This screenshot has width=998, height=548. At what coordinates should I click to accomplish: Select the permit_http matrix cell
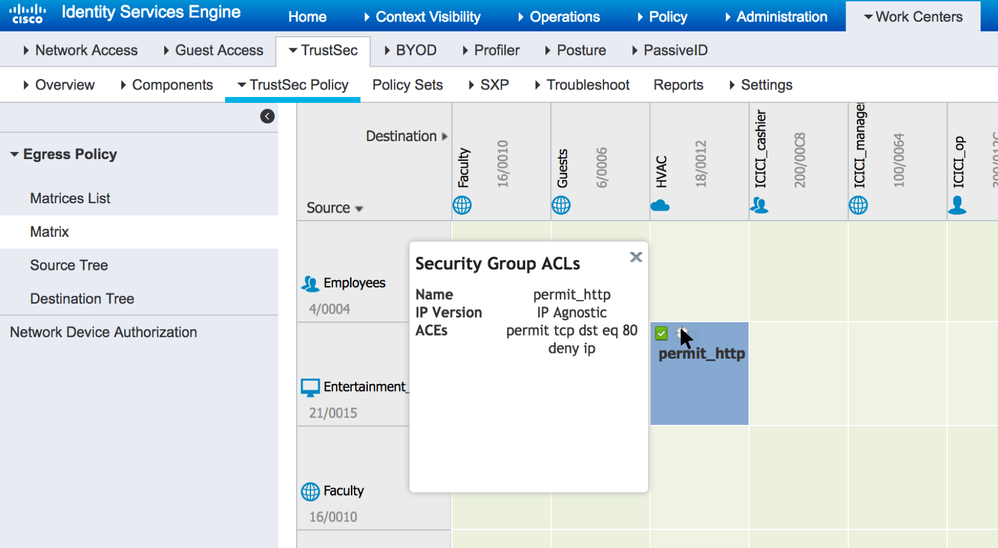[x=699, y=374]
